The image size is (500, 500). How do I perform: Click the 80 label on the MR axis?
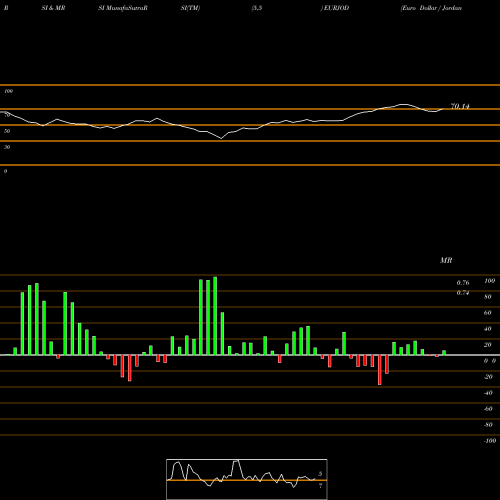click(x=488, y=297)
